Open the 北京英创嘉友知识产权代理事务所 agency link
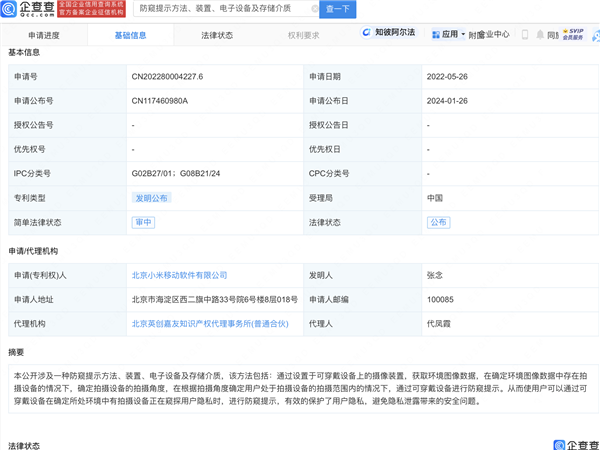This screenshot has width=600, height=450. click(210, 323)
